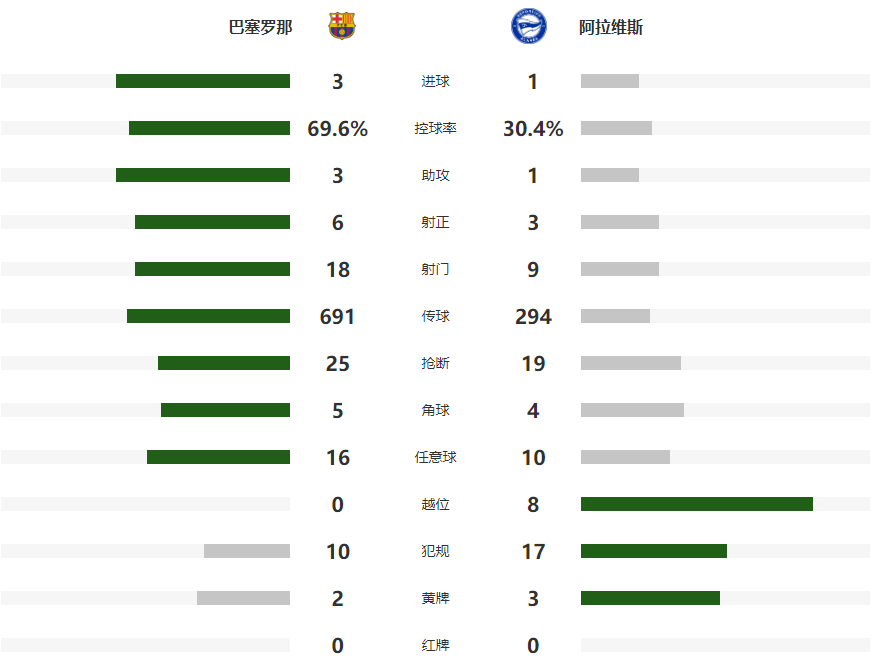Open the 阿拉维斯 team name link
This screenshot has width=885, height=658.
(611, 28)
